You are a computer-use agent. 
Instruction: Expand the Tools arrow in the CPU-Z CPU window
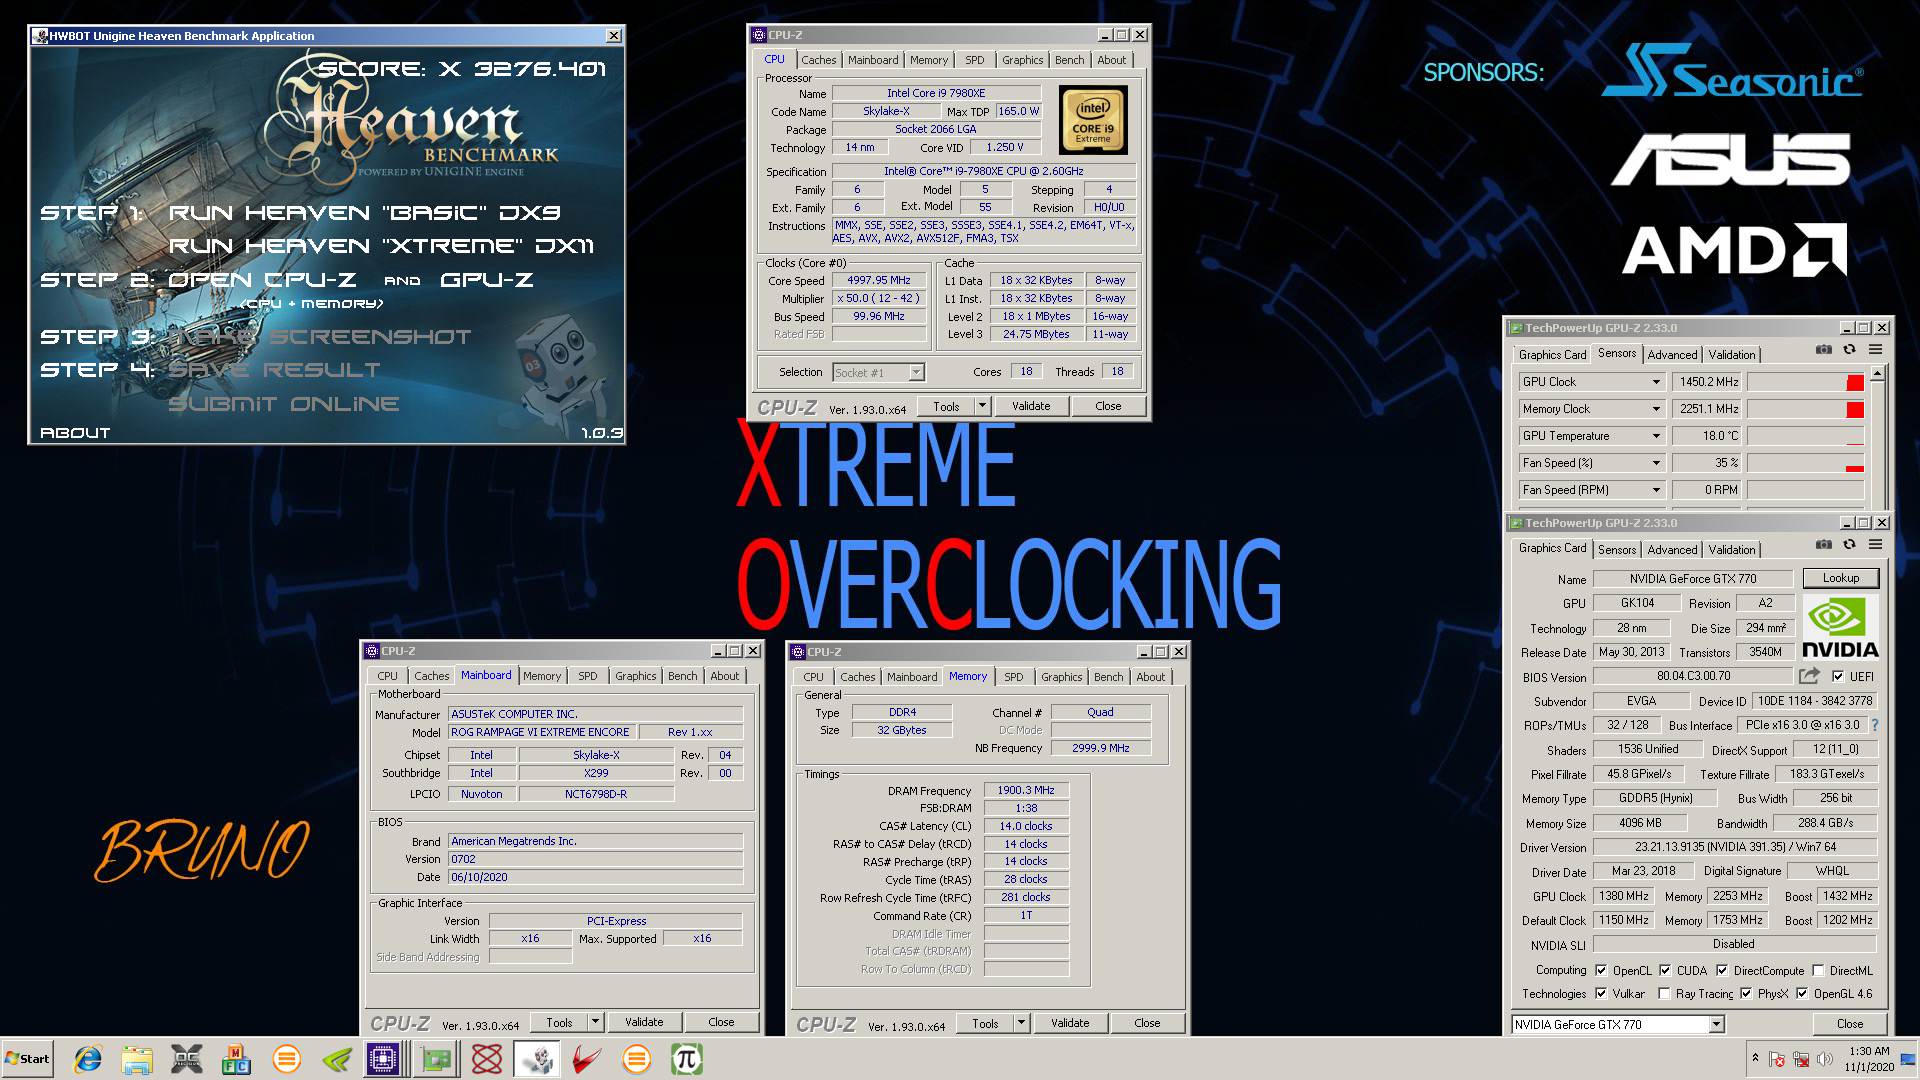click(983, 406)
